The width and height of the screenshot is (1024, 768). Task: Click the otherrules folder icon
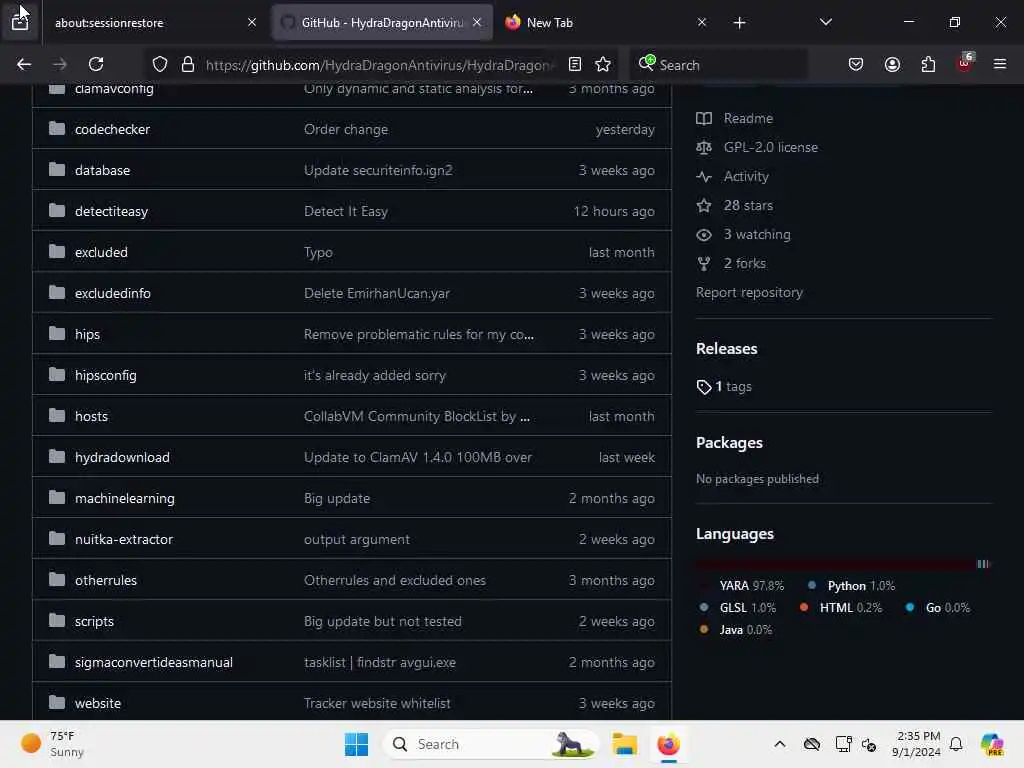(57, 579)
